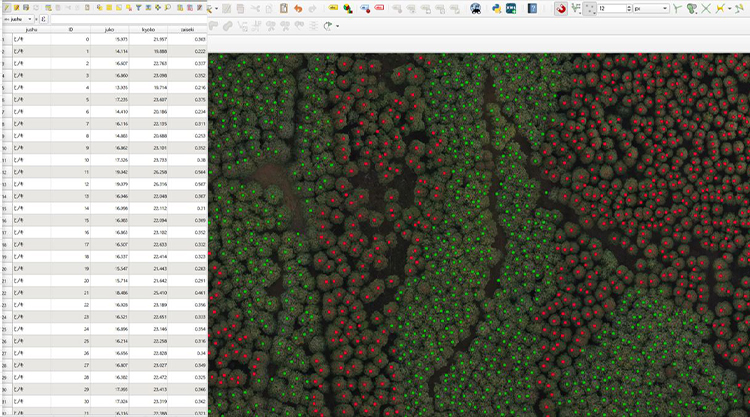The image size is (750, 417).
Task: Add new field to table
Action: [x=180, y=8]
